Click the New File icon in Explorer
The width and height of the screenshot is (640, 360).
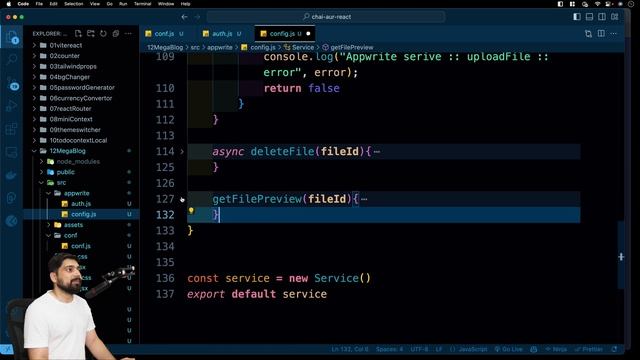click(78, 33)
